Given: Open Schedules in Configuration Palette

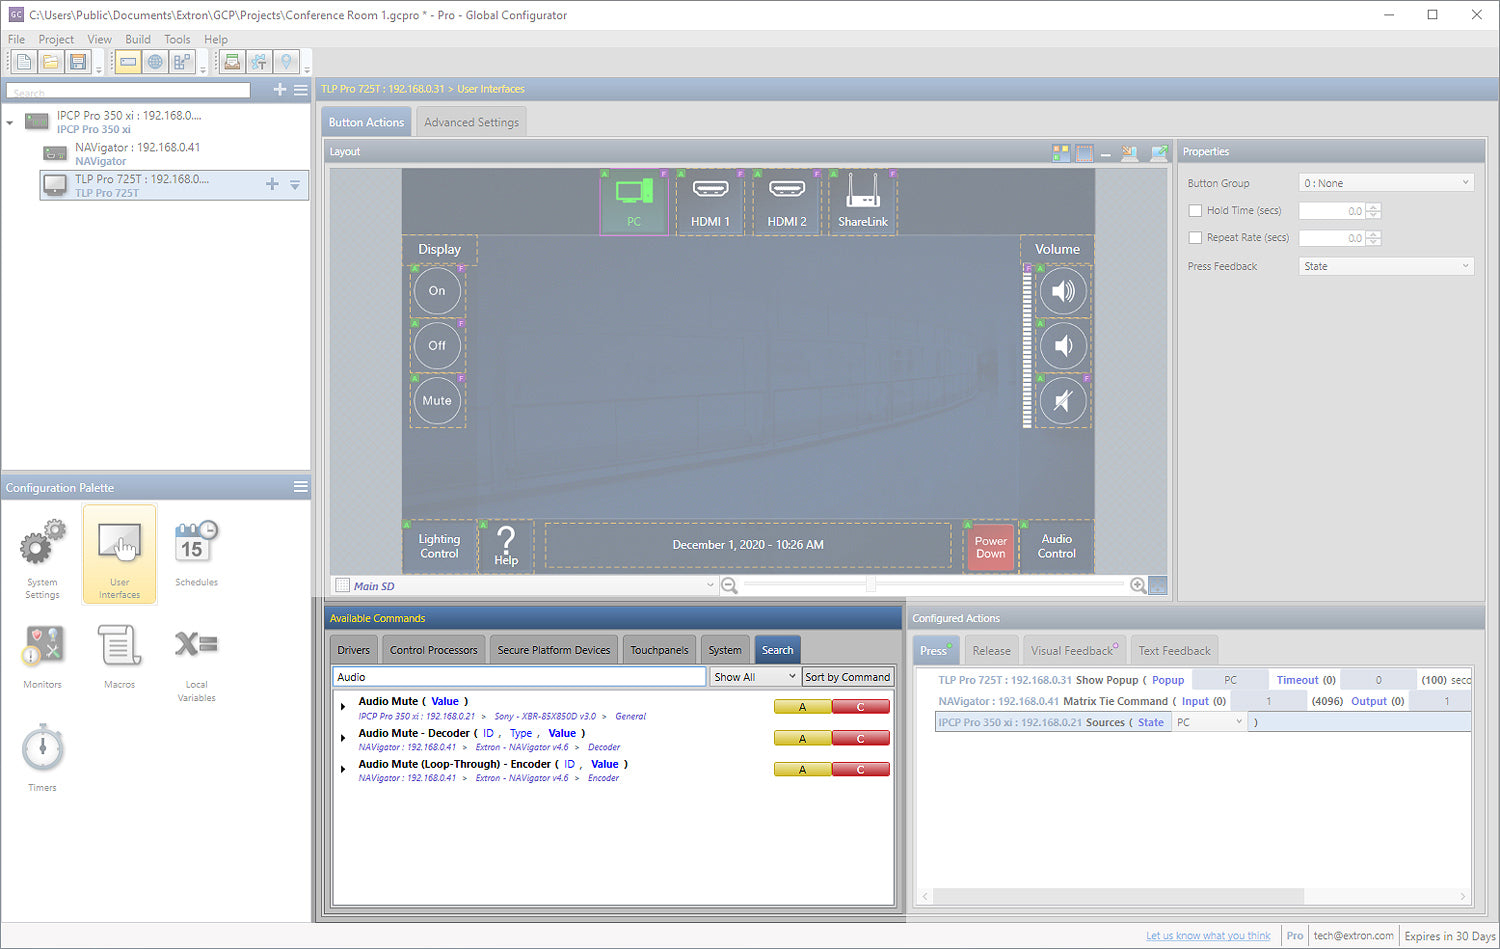Looking at the screenshot, I should tap(196, 553).
